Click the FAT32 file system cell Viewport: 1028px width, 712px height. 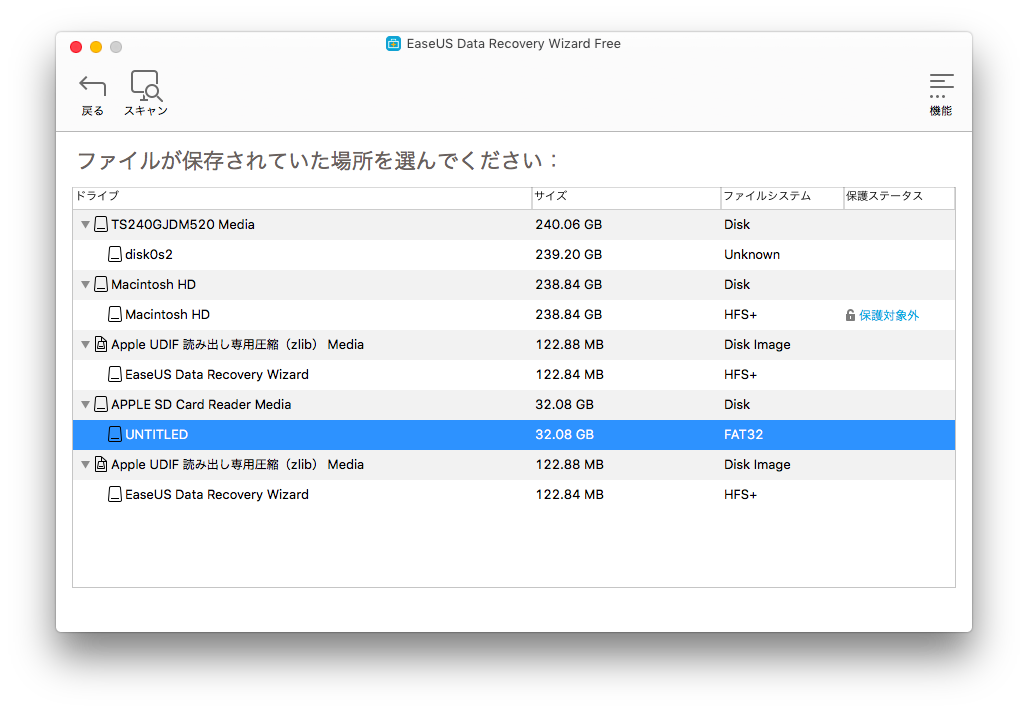click(743, 434)
